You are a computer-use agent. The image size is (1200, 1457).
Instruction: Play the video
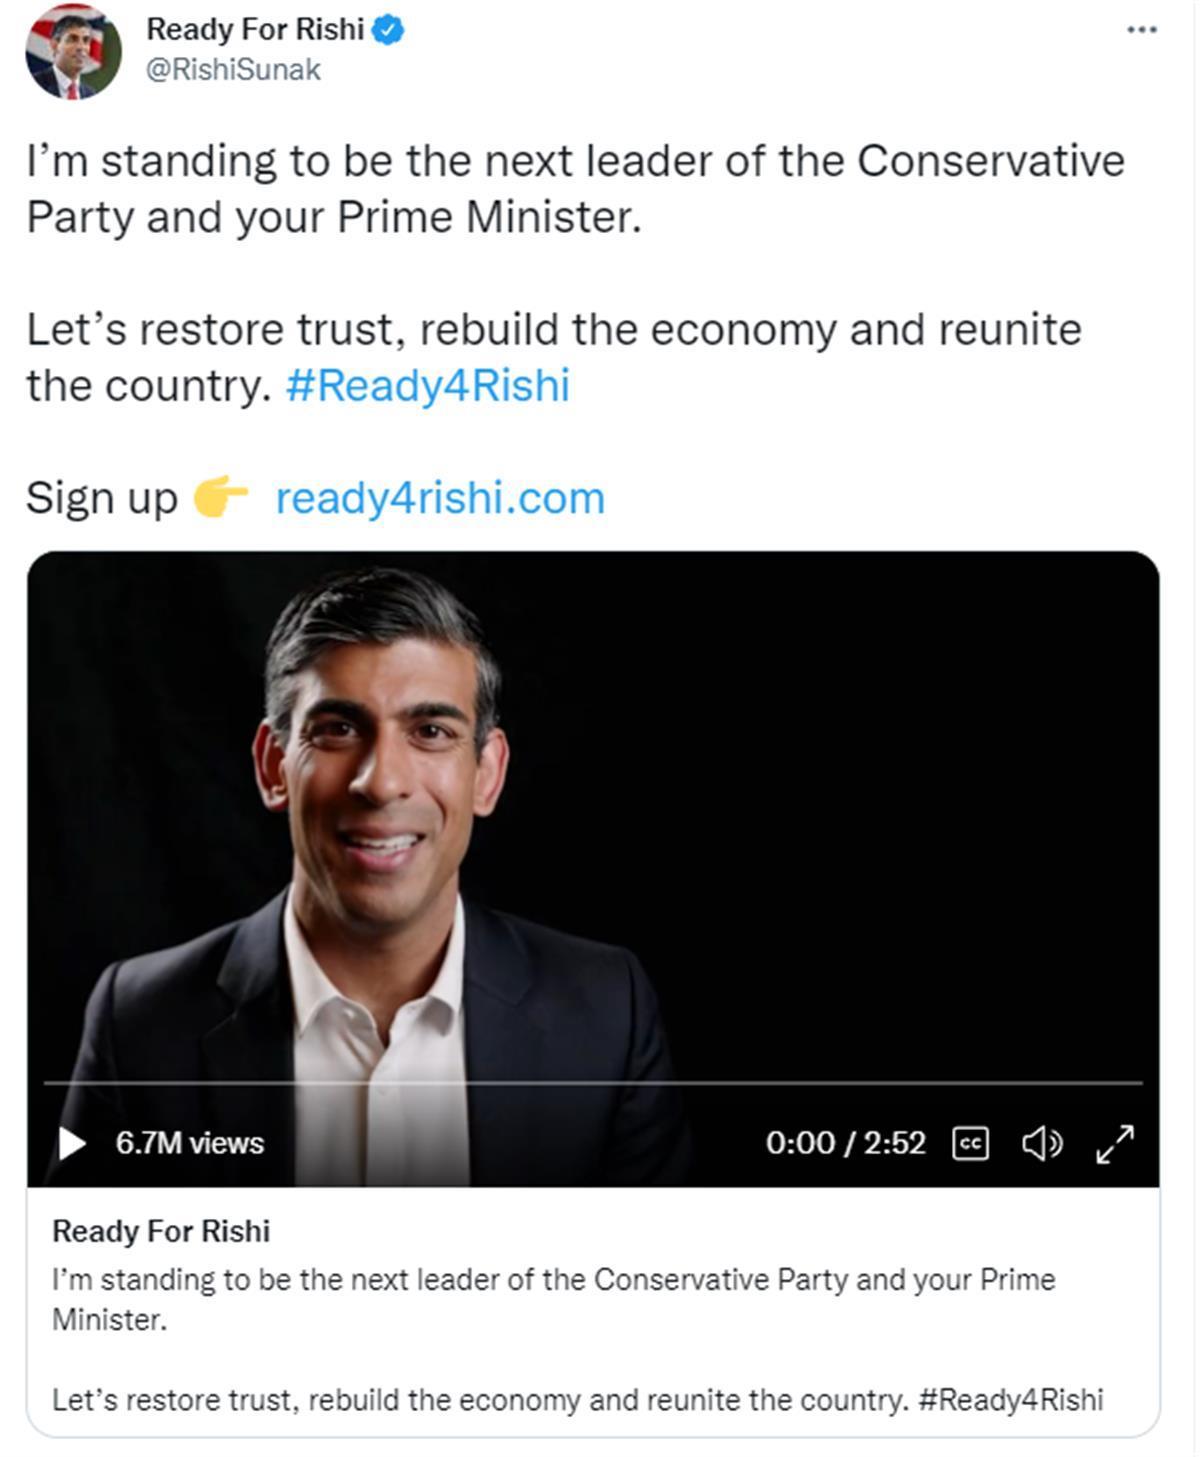click(72, 1143)
